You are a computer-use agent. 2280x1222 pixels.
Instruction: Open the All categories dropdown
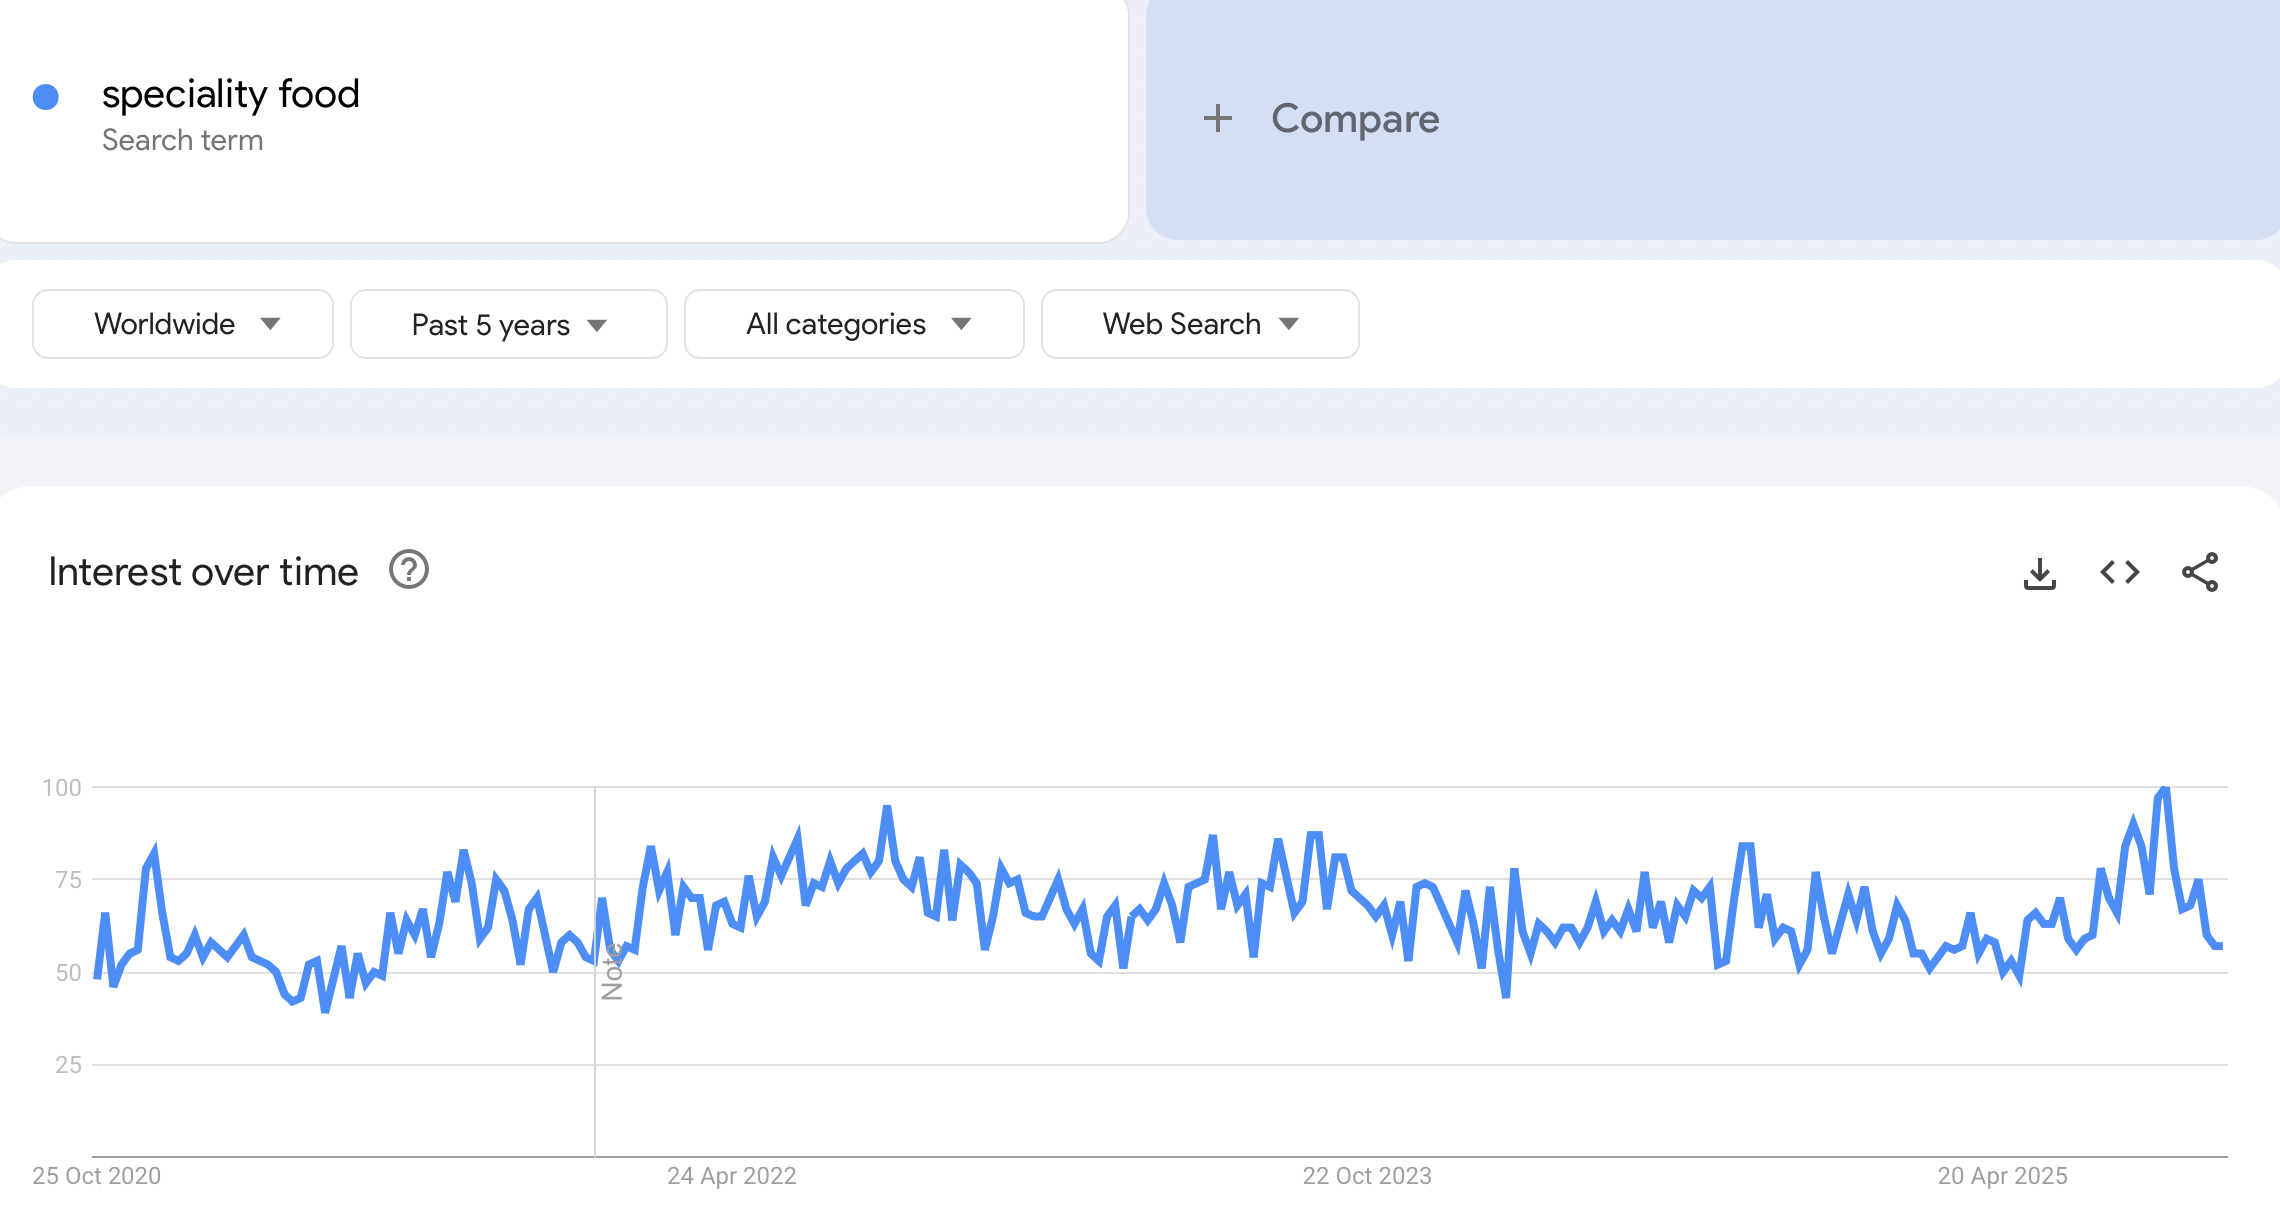click(x=853, y=324)
